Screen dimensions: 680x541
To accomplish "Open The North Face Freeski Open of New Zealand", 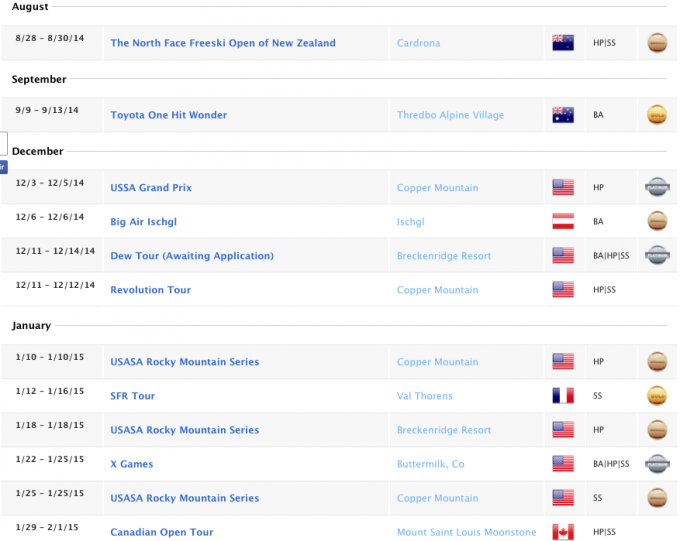I will click(222, 43).
